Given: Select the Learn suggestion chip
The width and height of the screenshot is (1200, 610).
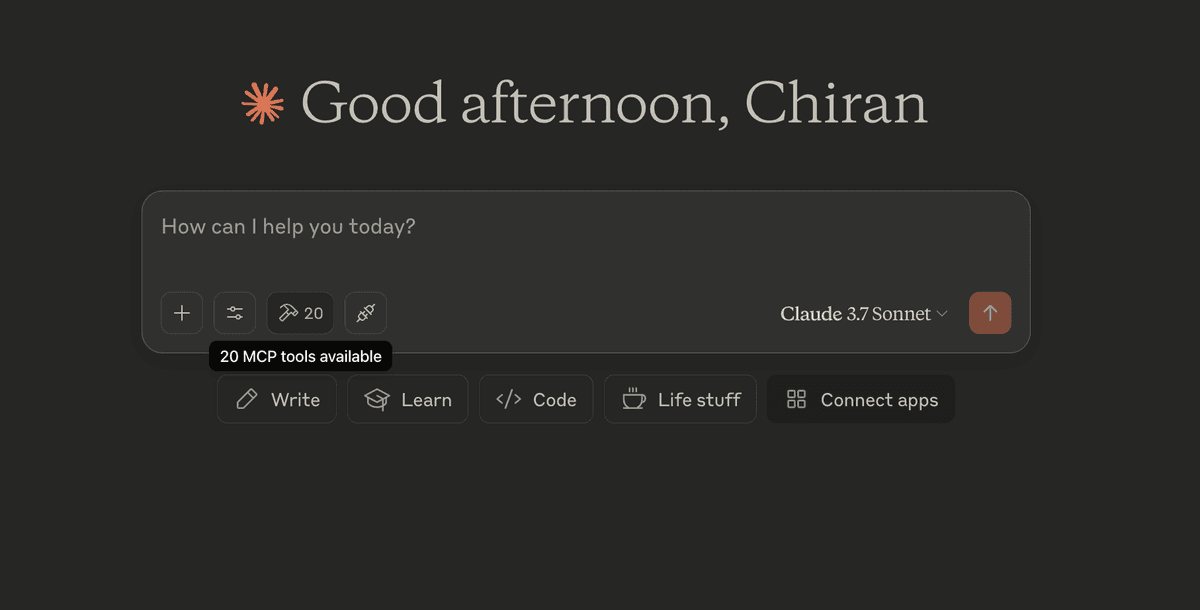Looking at the screenshot, I should [x=408, y=399].
